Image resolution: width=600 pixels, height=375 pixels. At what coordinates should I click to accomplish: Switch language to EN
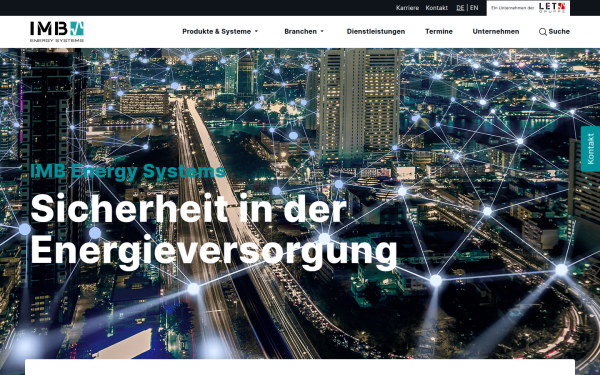474,8
